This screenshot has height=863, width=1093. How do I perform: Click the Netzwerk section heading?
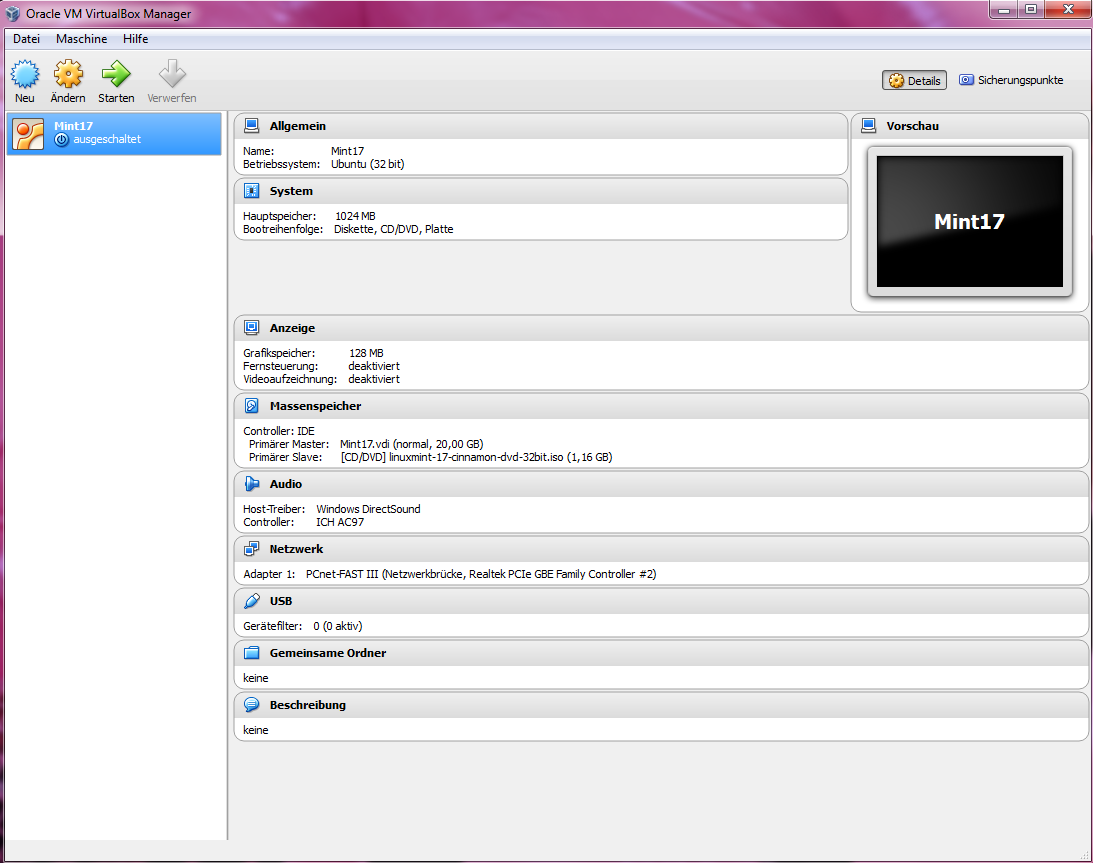[x=296, y=549]
